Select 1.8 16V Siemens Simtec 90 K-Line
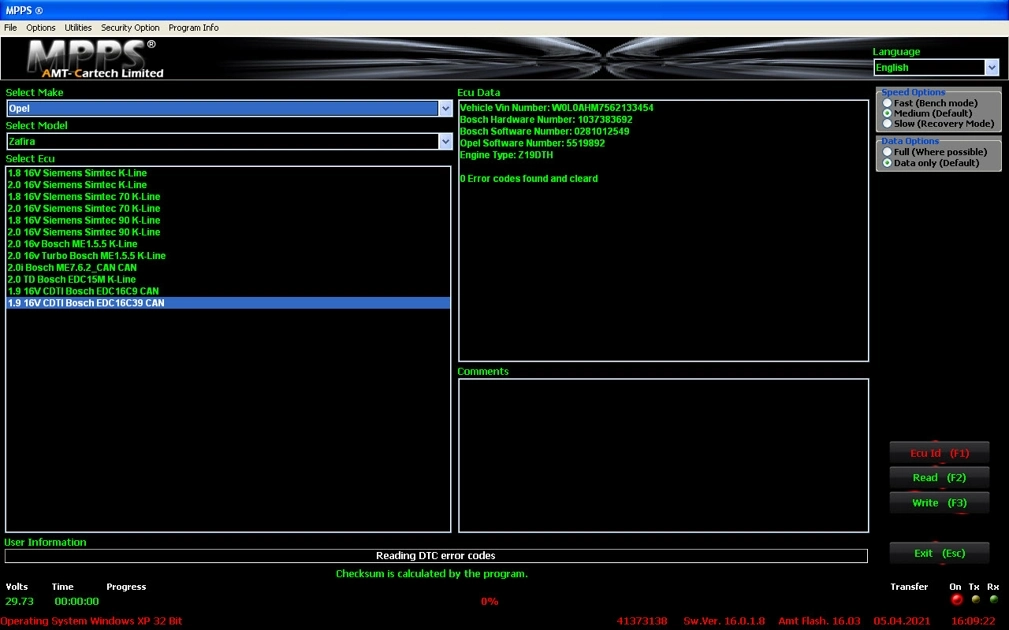Screen dimensions: 1009x630 tap(228, 220)
